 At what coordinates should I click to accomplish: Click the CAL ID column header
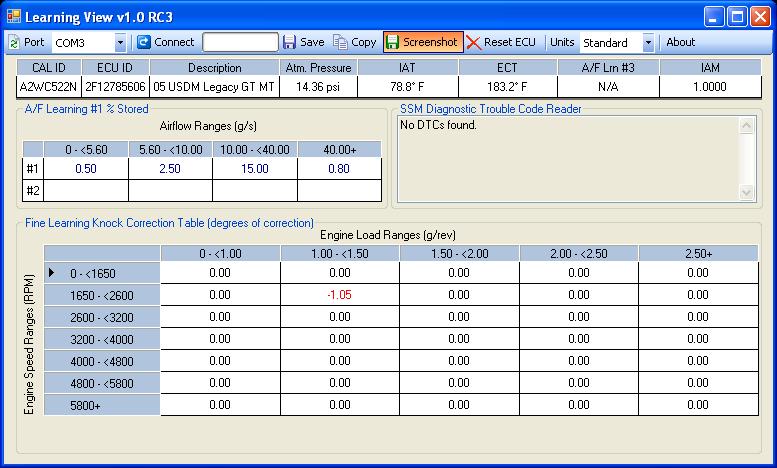(49, 67)
